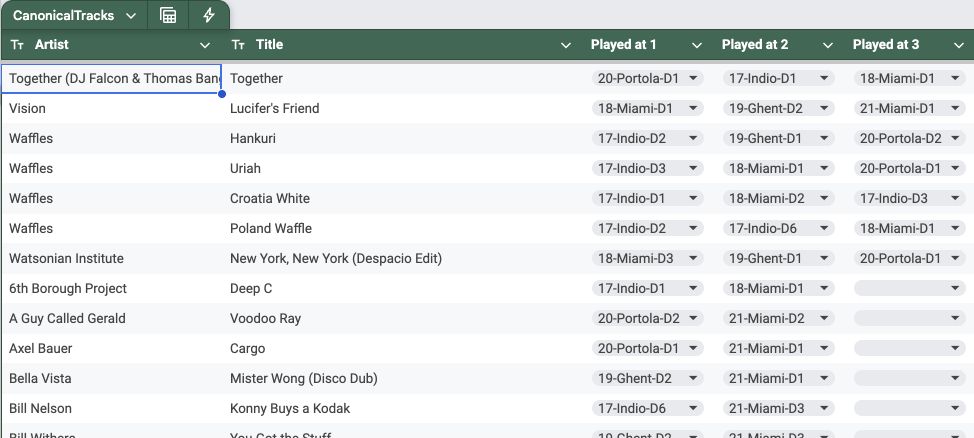Screen dimensions: 974x438
Task: Click the text type icon in Artist header
Action: click(17, 45)
